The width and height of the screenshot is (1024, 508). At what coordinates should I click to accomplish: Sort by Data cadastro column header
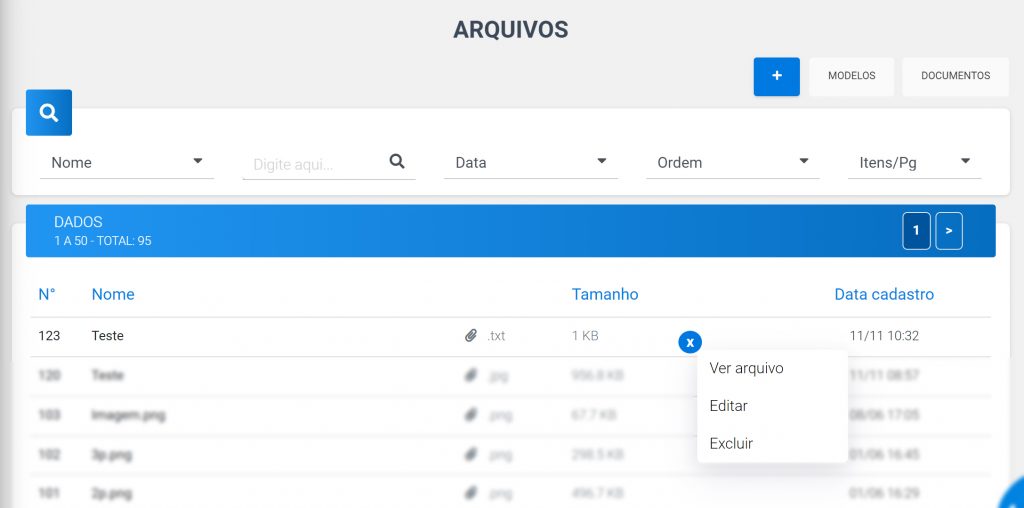click(x=884, y=294)
